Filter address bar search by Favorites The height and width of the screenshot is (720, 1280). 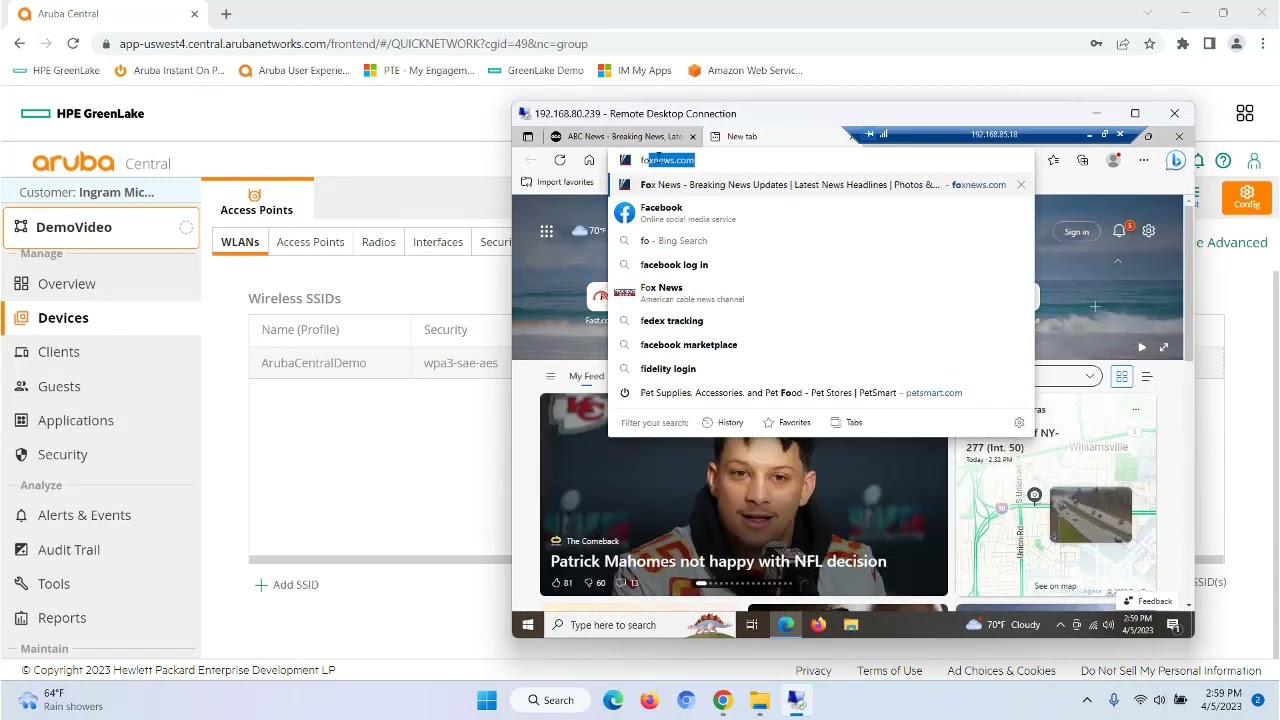(x=787, y=423)
